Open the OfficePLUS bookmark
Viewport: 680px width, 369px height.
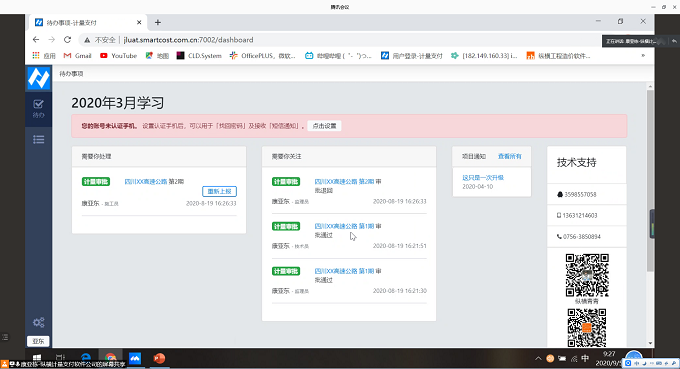coord(263,56)
